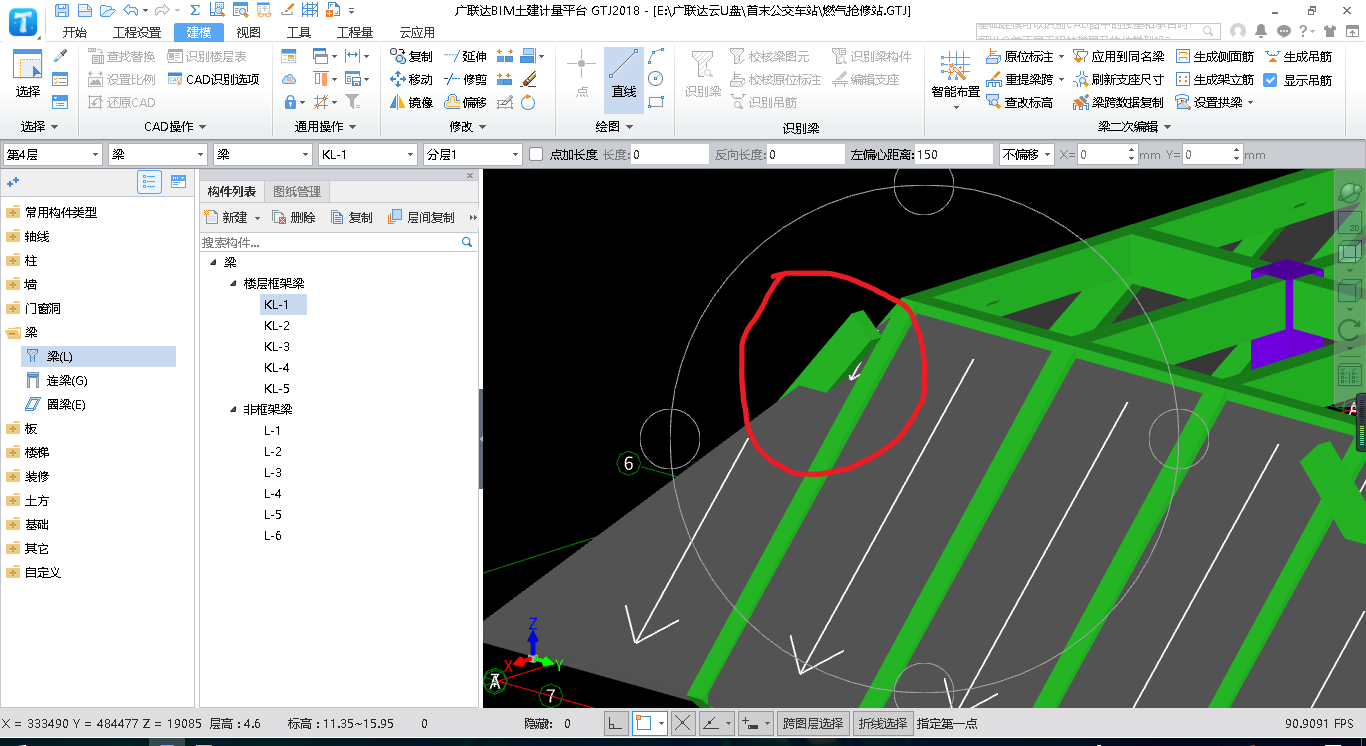This screenshot has width=1366, height=746.
Task: Click the 延伸 (Extend) tool
Action: point(466,56)
